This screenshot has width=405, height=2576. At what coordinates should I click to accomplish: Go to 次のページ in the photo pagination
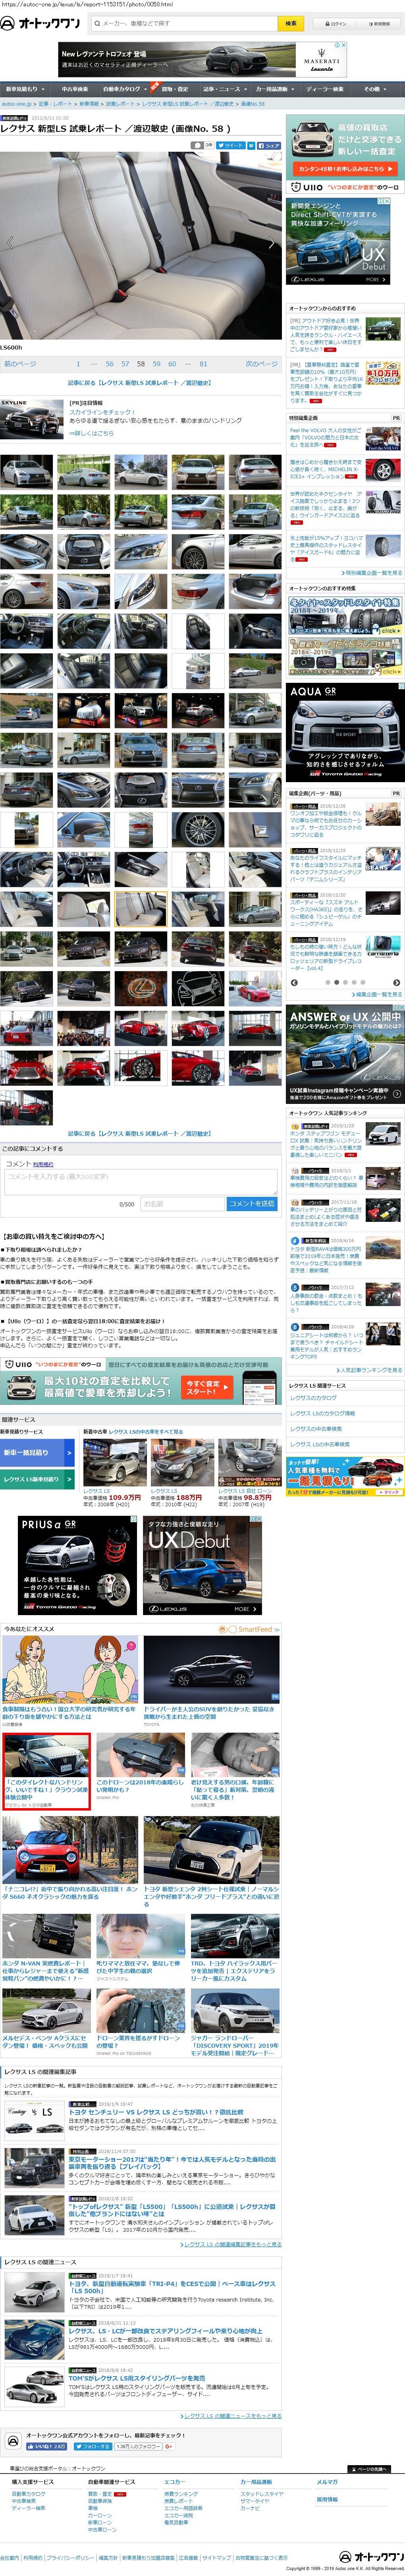tap(261, 364)
